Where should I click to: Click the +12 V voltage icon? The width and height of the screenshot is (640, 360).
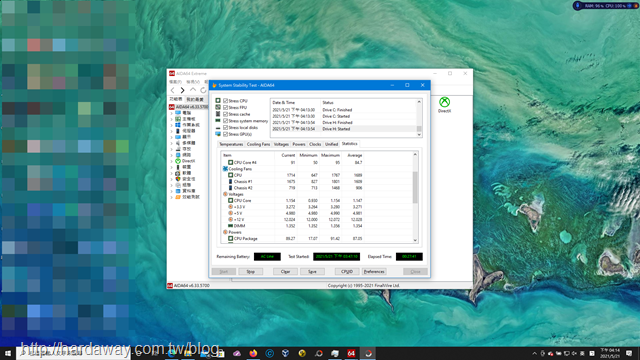click(x=231, y=220)
